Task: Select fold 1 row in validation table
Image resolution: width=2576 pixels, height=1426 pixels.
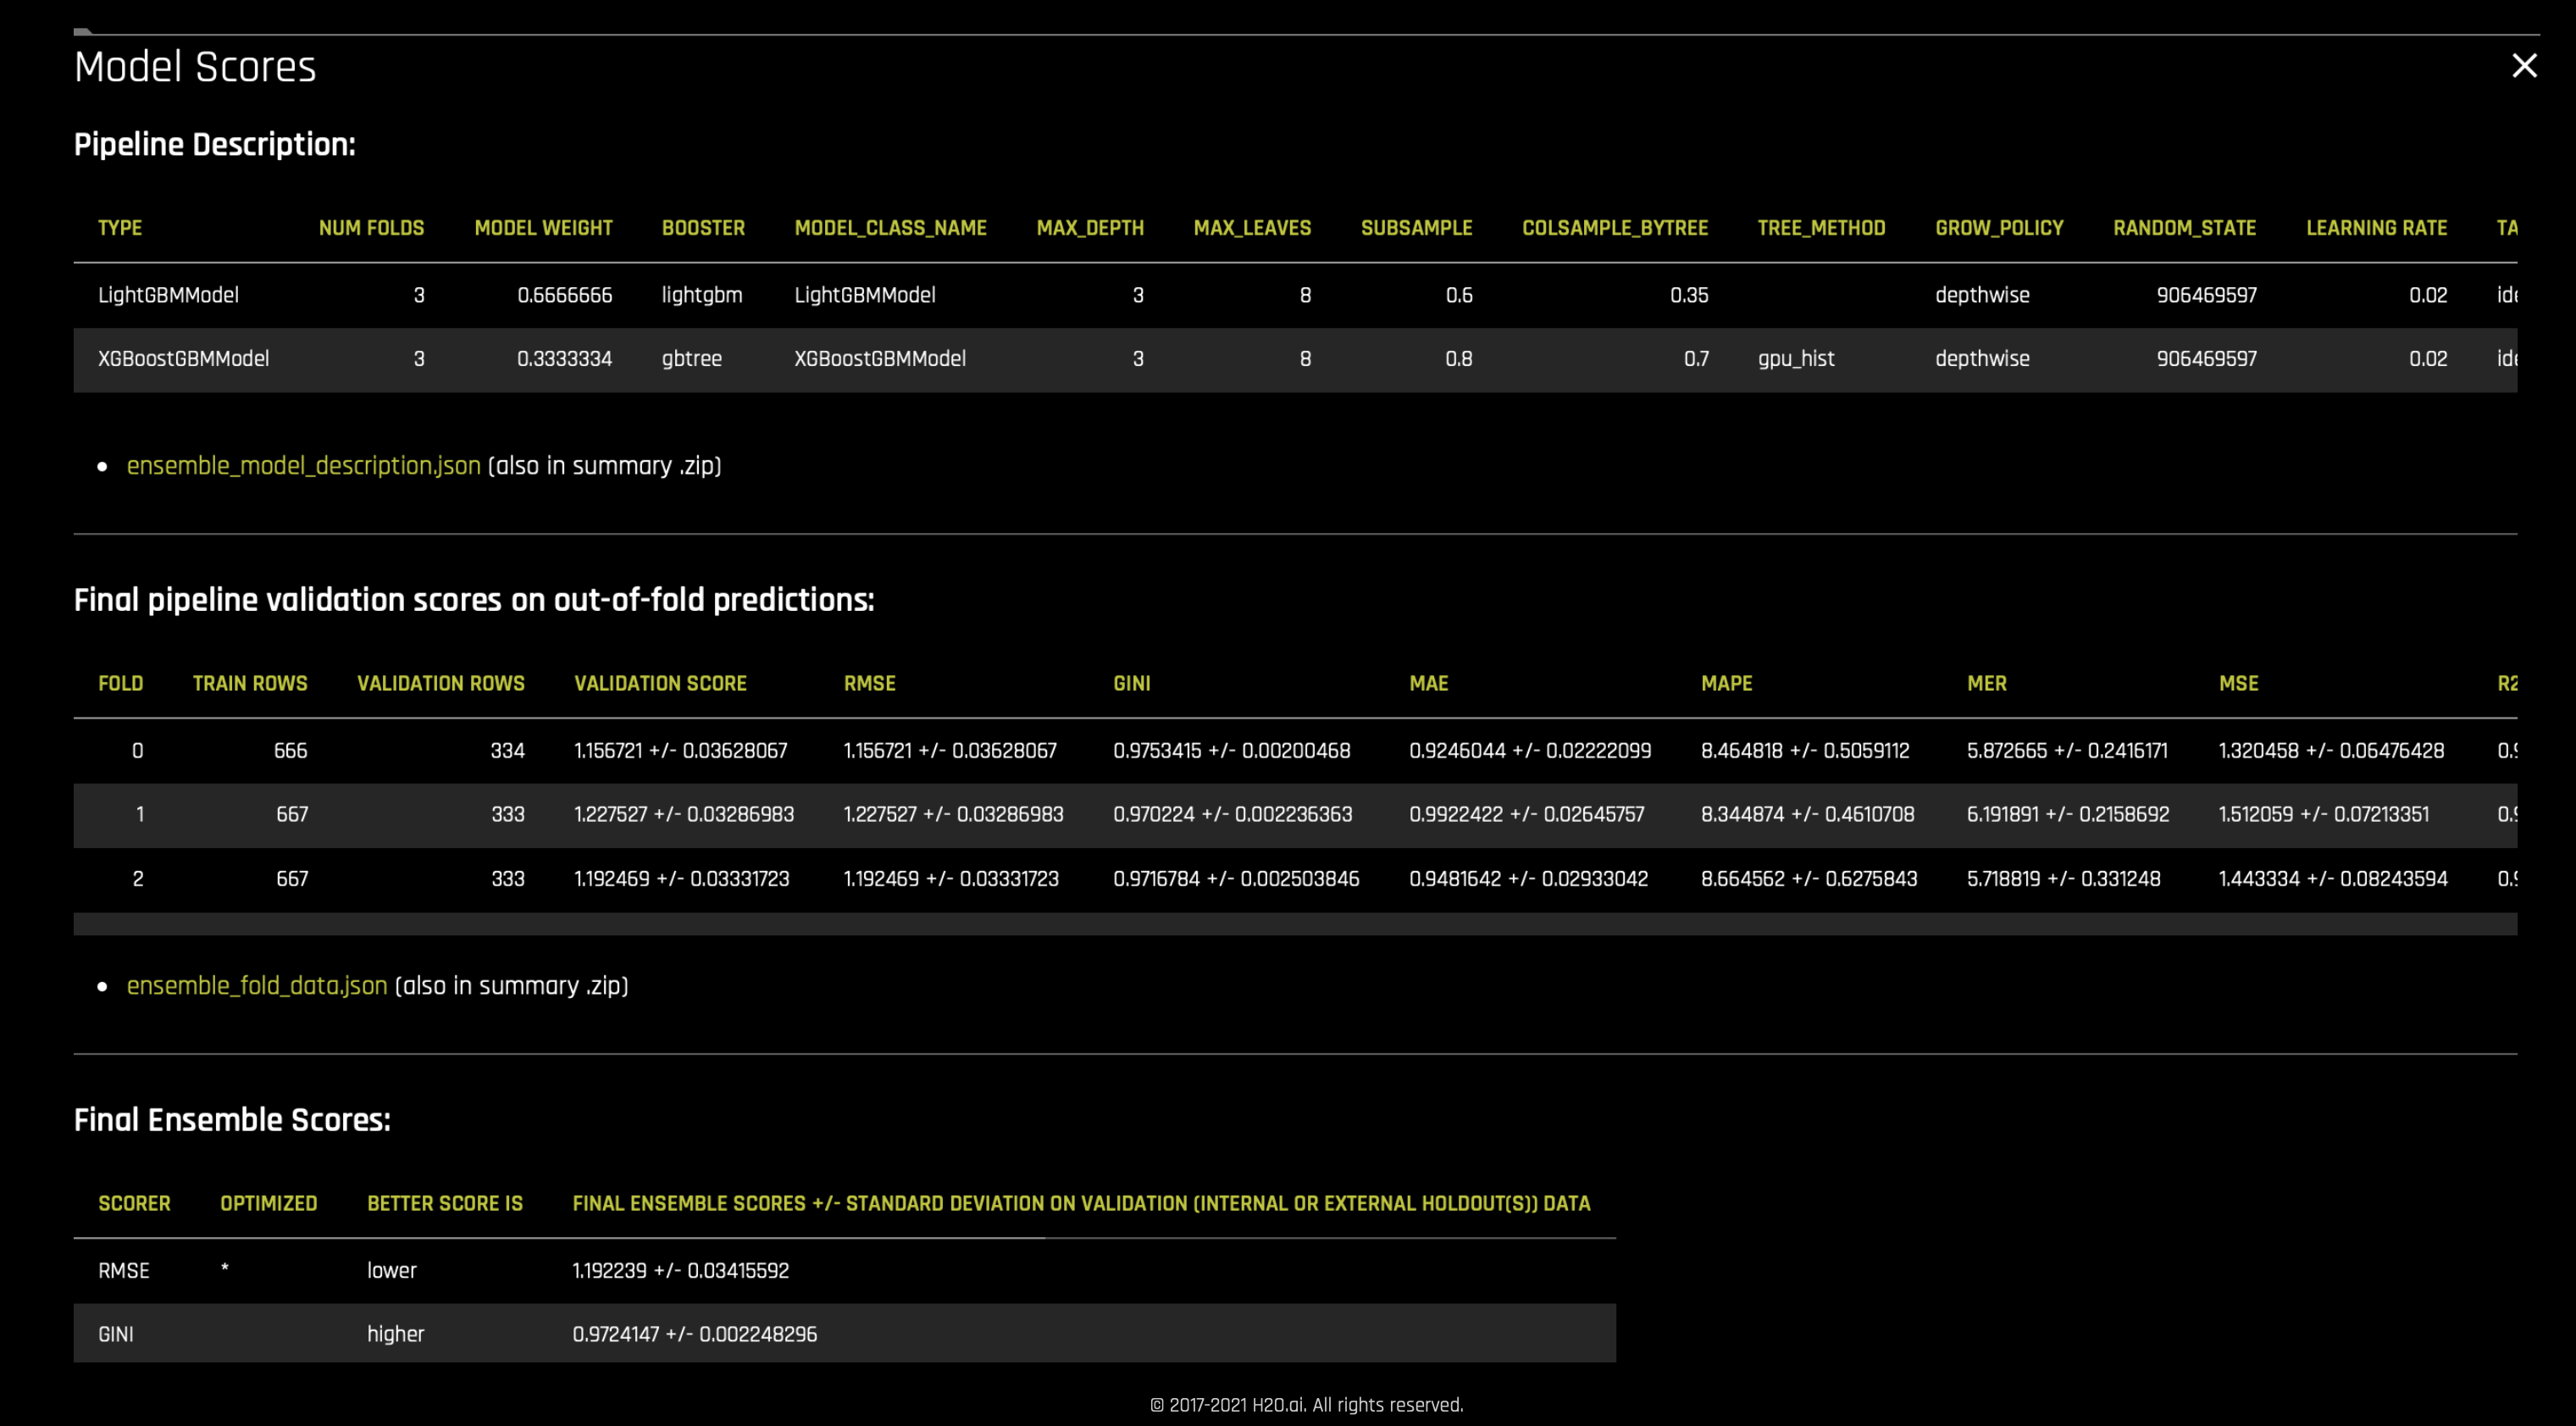Action: point(140,815)
